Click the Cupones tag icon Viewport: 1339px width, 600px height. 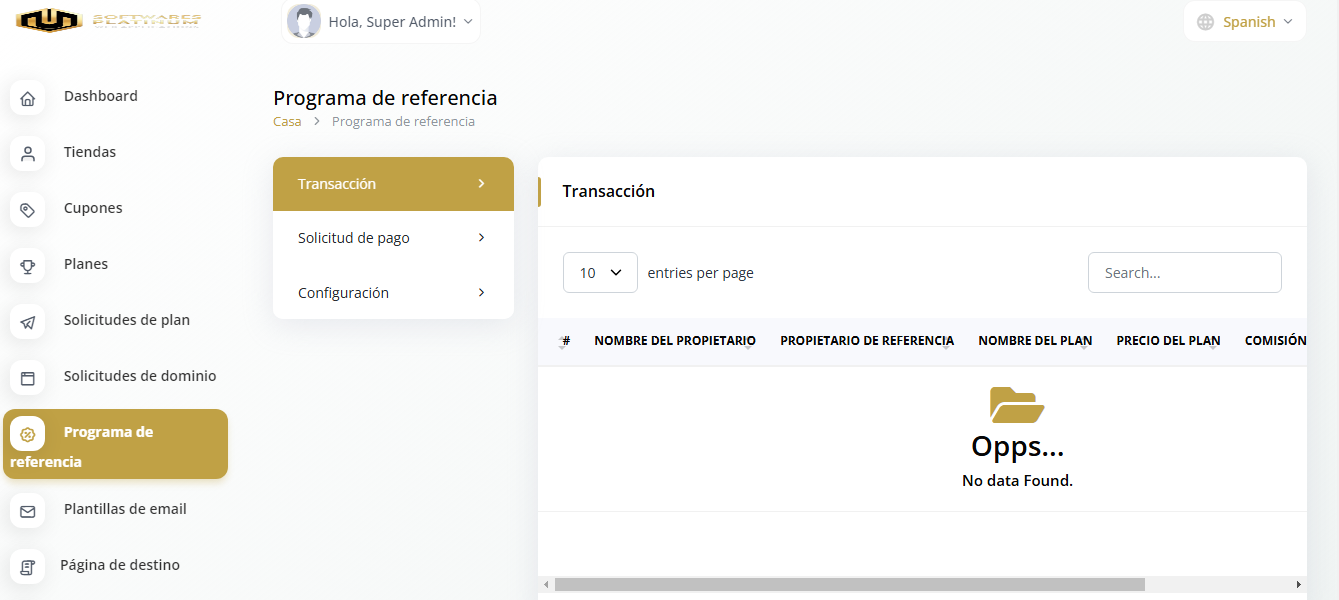[x=28, y=210]
